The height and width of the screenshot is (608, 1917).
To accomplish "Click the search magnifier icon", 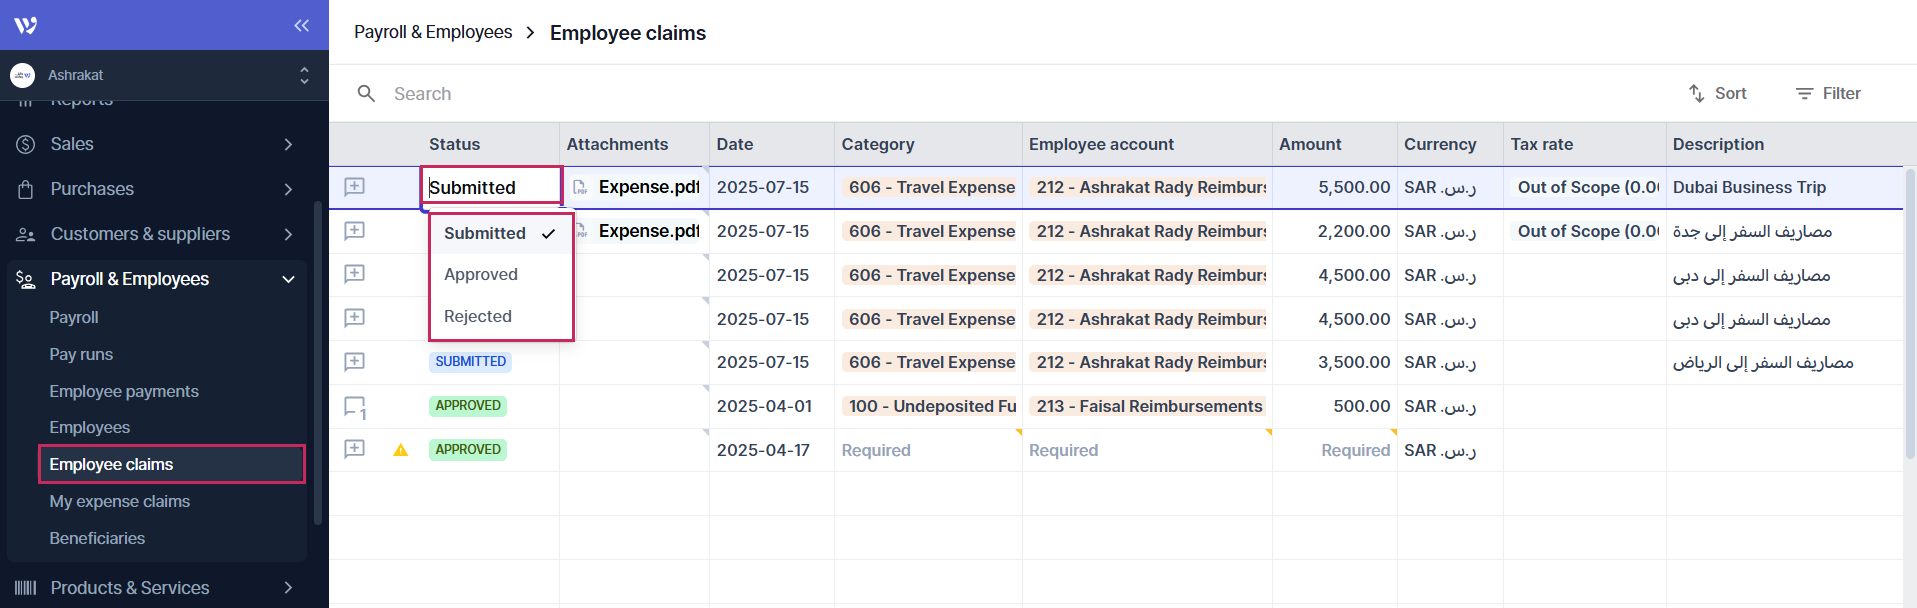I will click(367, 93).
